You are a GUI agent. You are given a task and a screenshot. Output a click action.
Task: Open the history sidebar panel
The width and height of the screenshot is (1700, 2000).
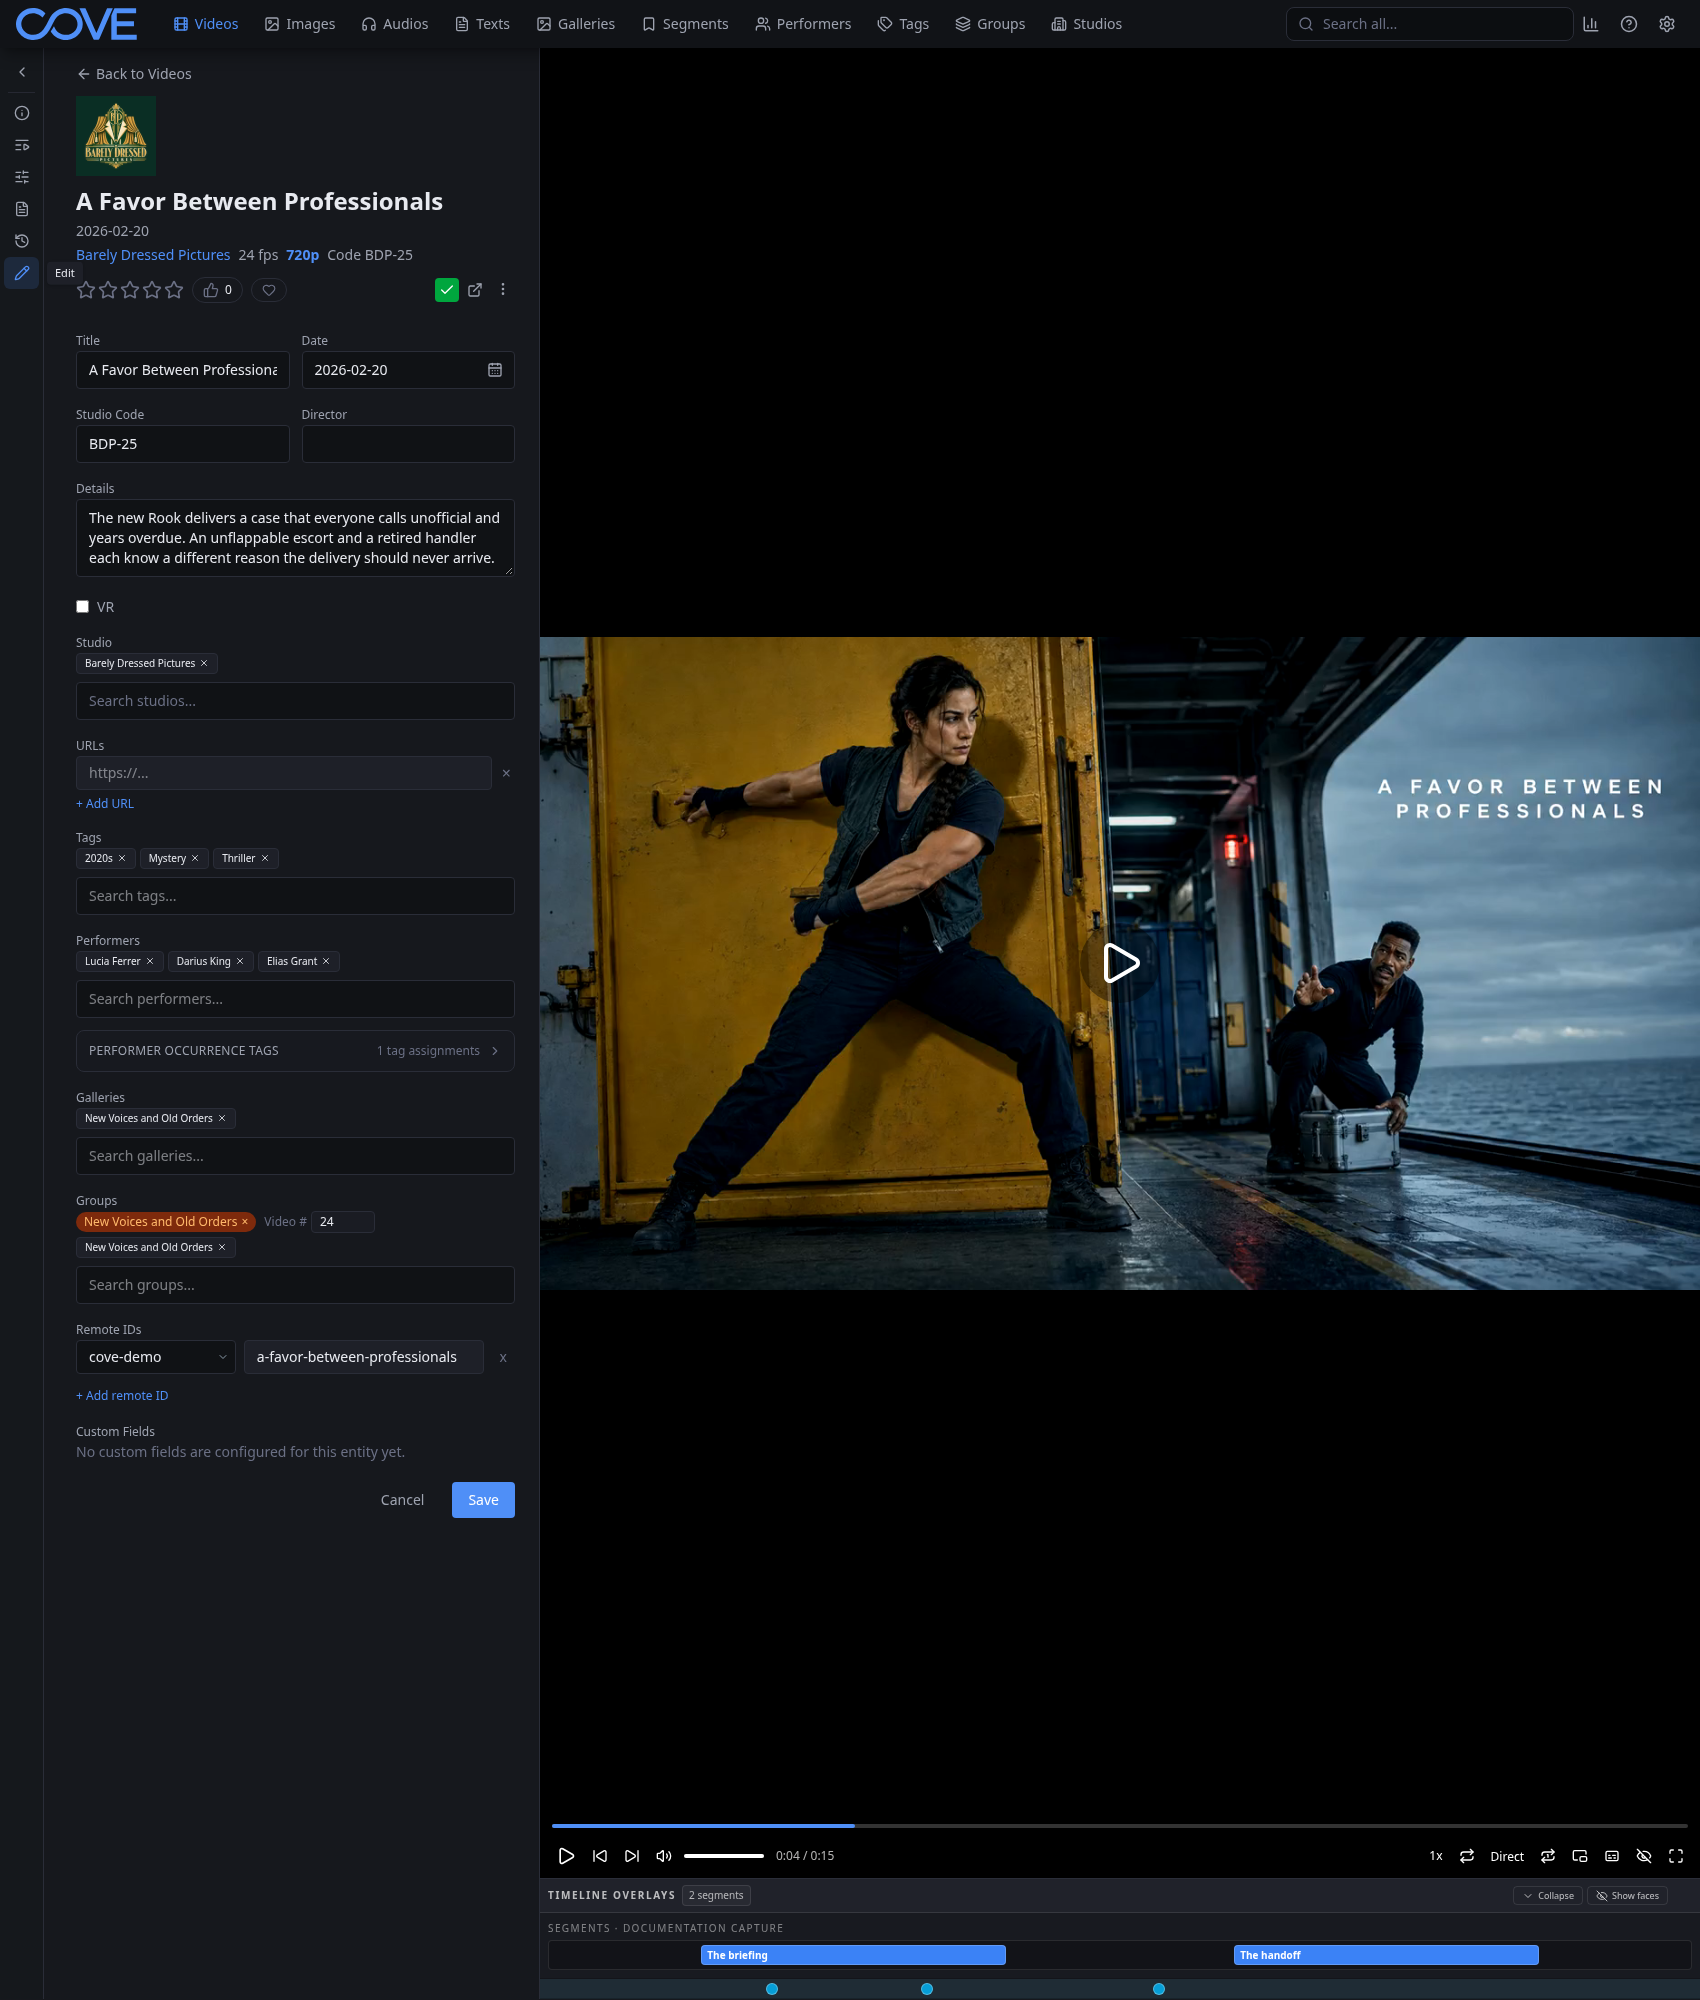tap(22, 241)
